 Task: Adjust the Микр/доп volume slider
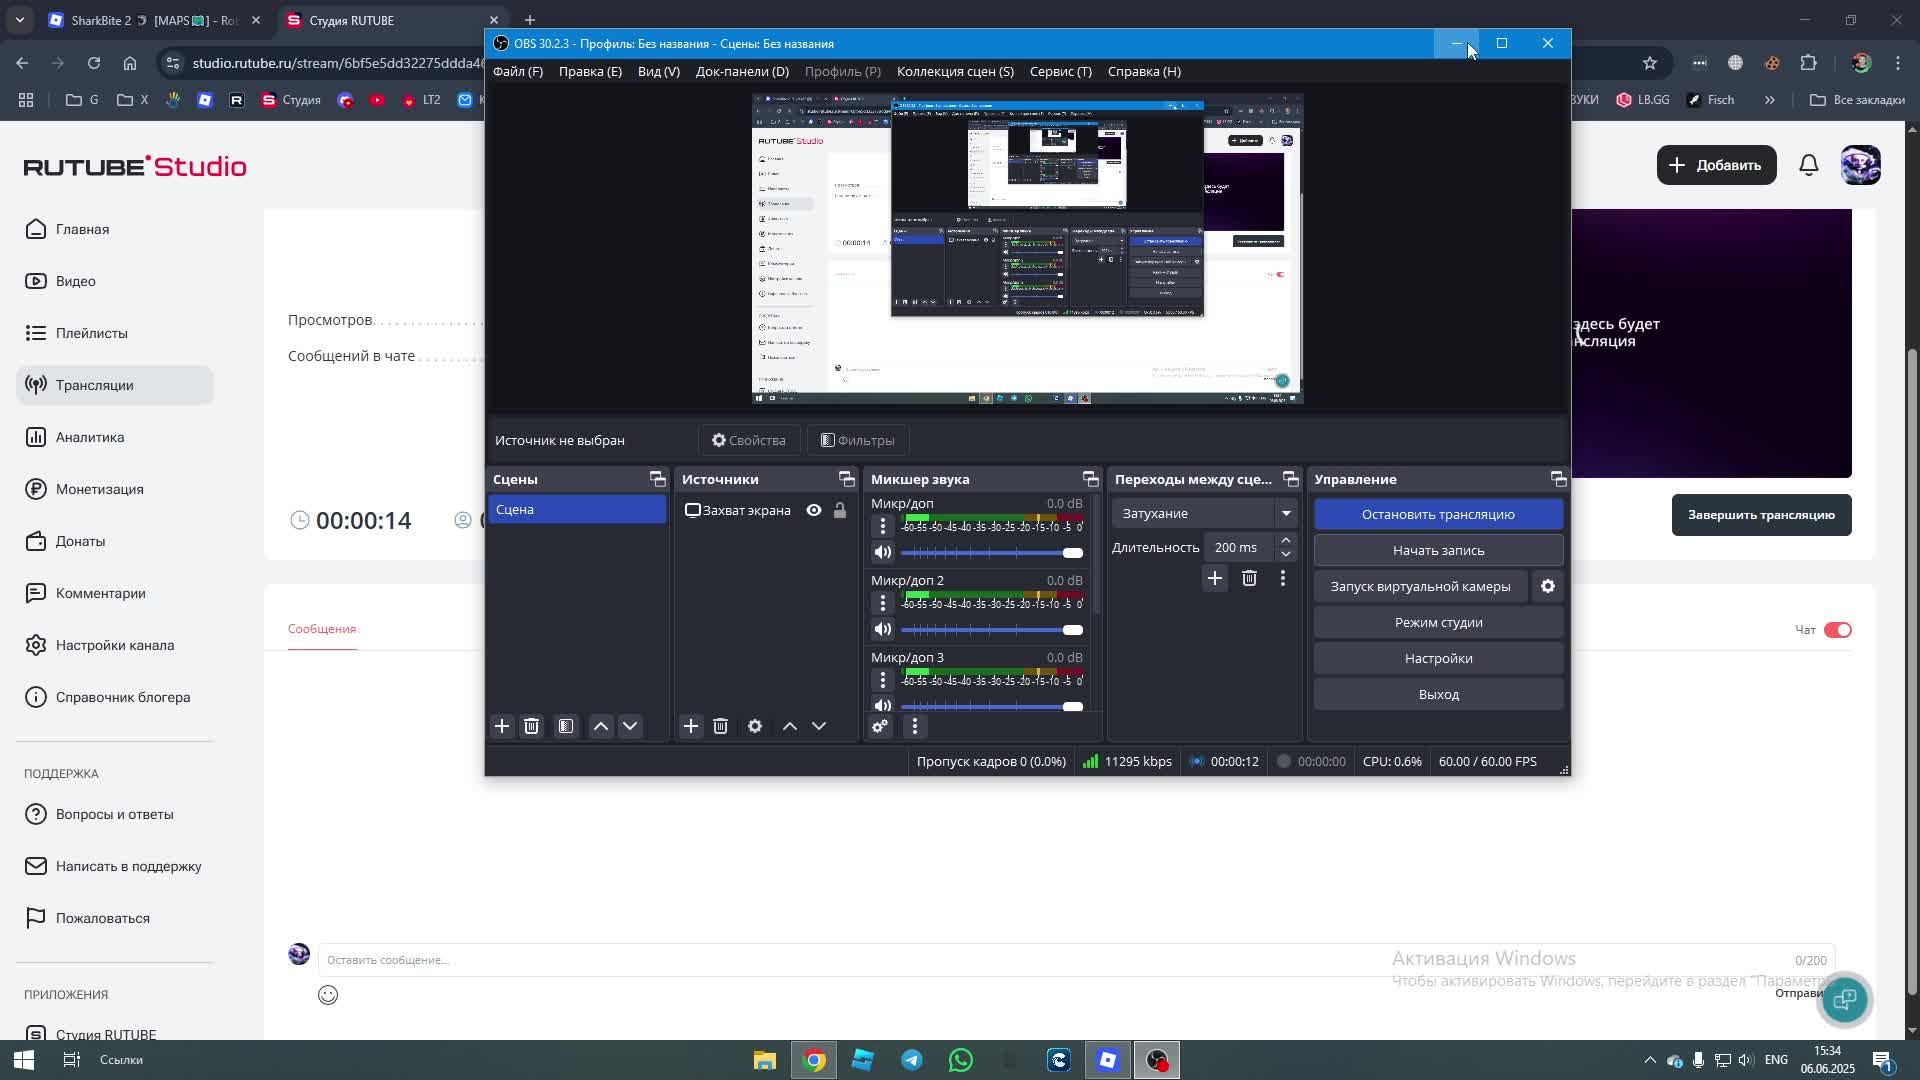click(x=992, y=553)
